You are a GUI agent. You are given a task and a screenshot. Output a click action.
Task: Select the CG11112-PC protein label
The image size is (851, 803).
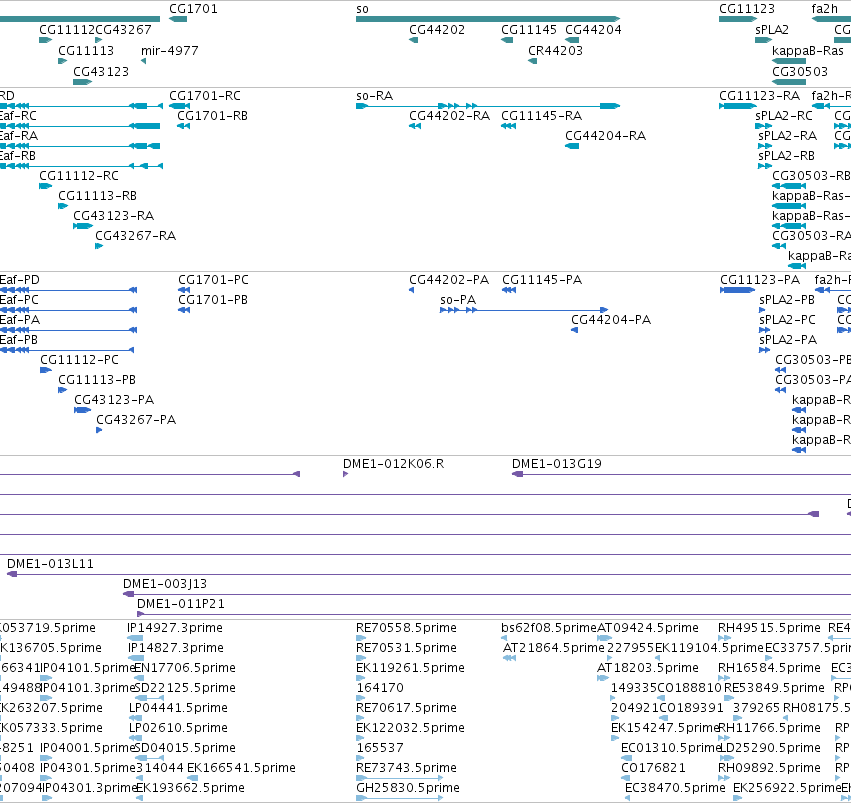point(79,361)
